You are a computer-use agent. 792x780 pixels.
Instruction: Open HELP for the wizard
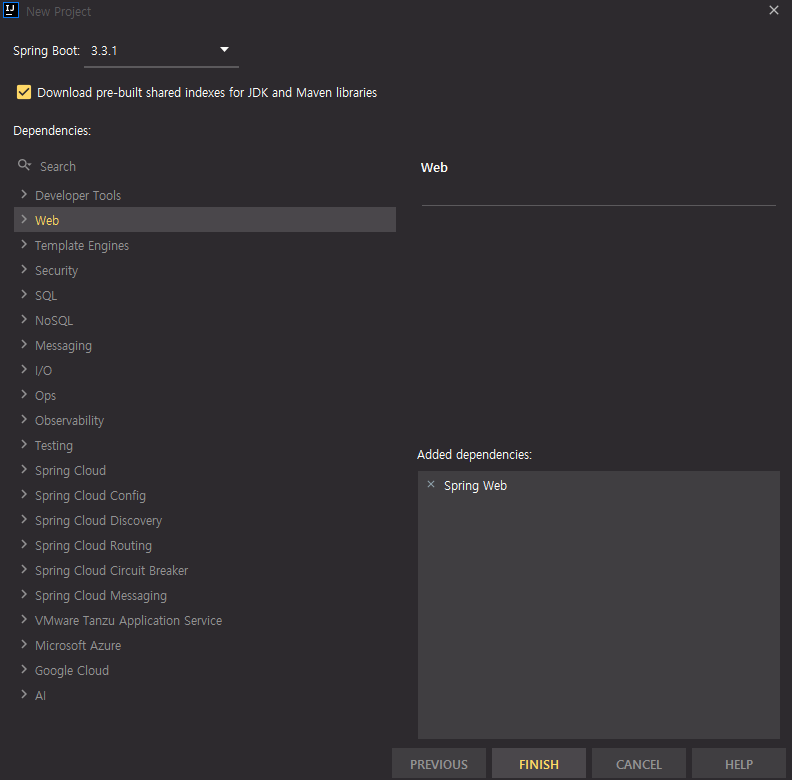pyautogui.click(x=738, y=764)
